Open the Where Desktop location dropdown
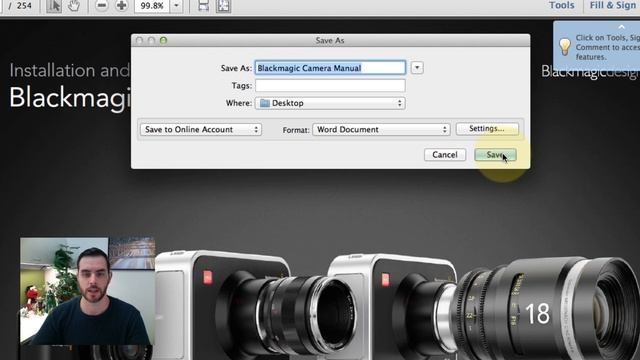The width and height of the screenshot is (640, 360). 330,103
